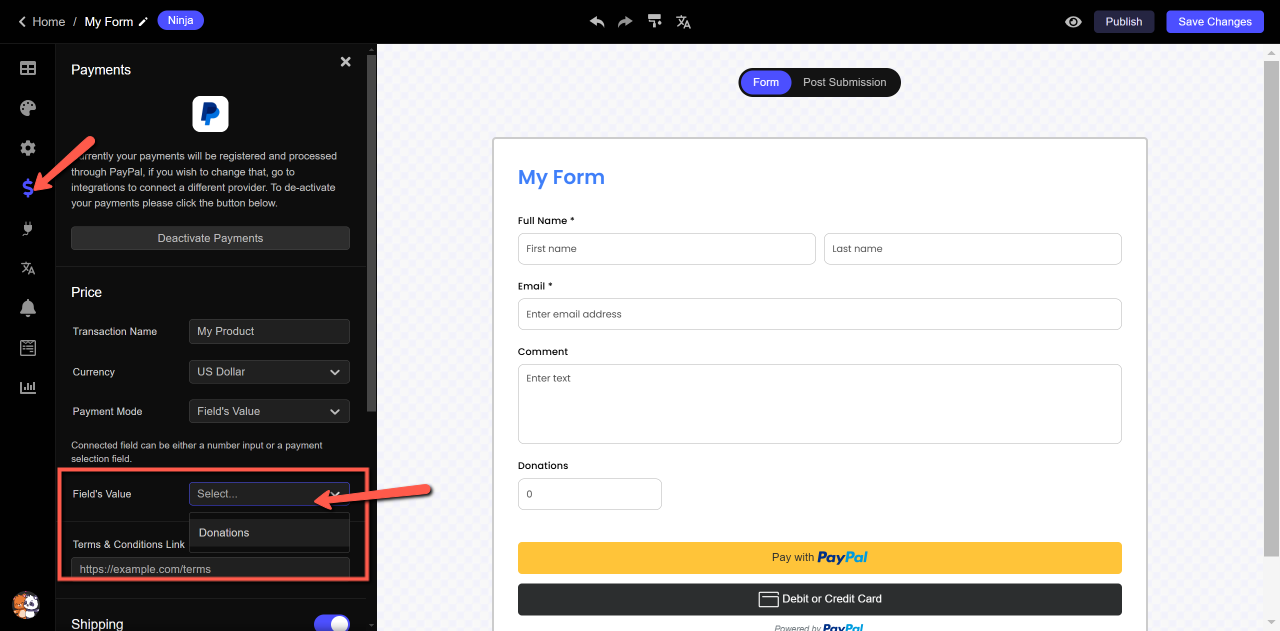Click the Comment text area

coord(820,404)
